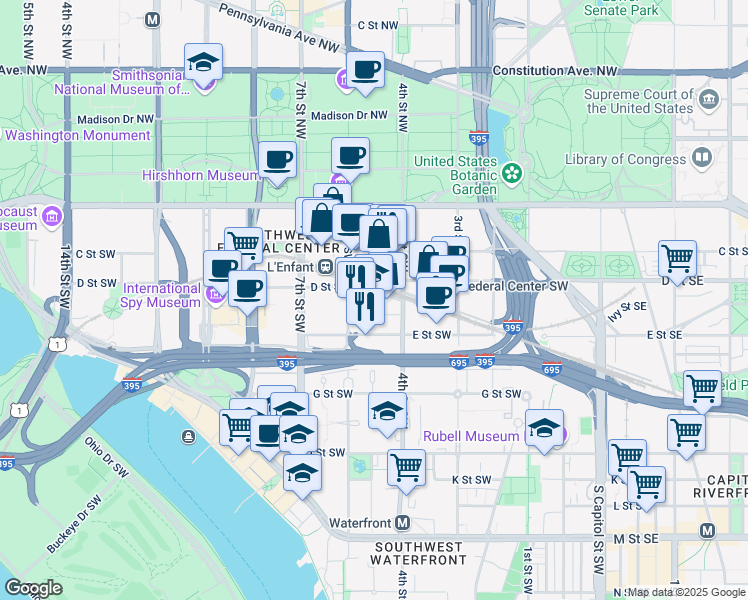748x600 pixels.
Task: Click 'Pennsylvania Ave NW' road label
Action: click(279, 27)
